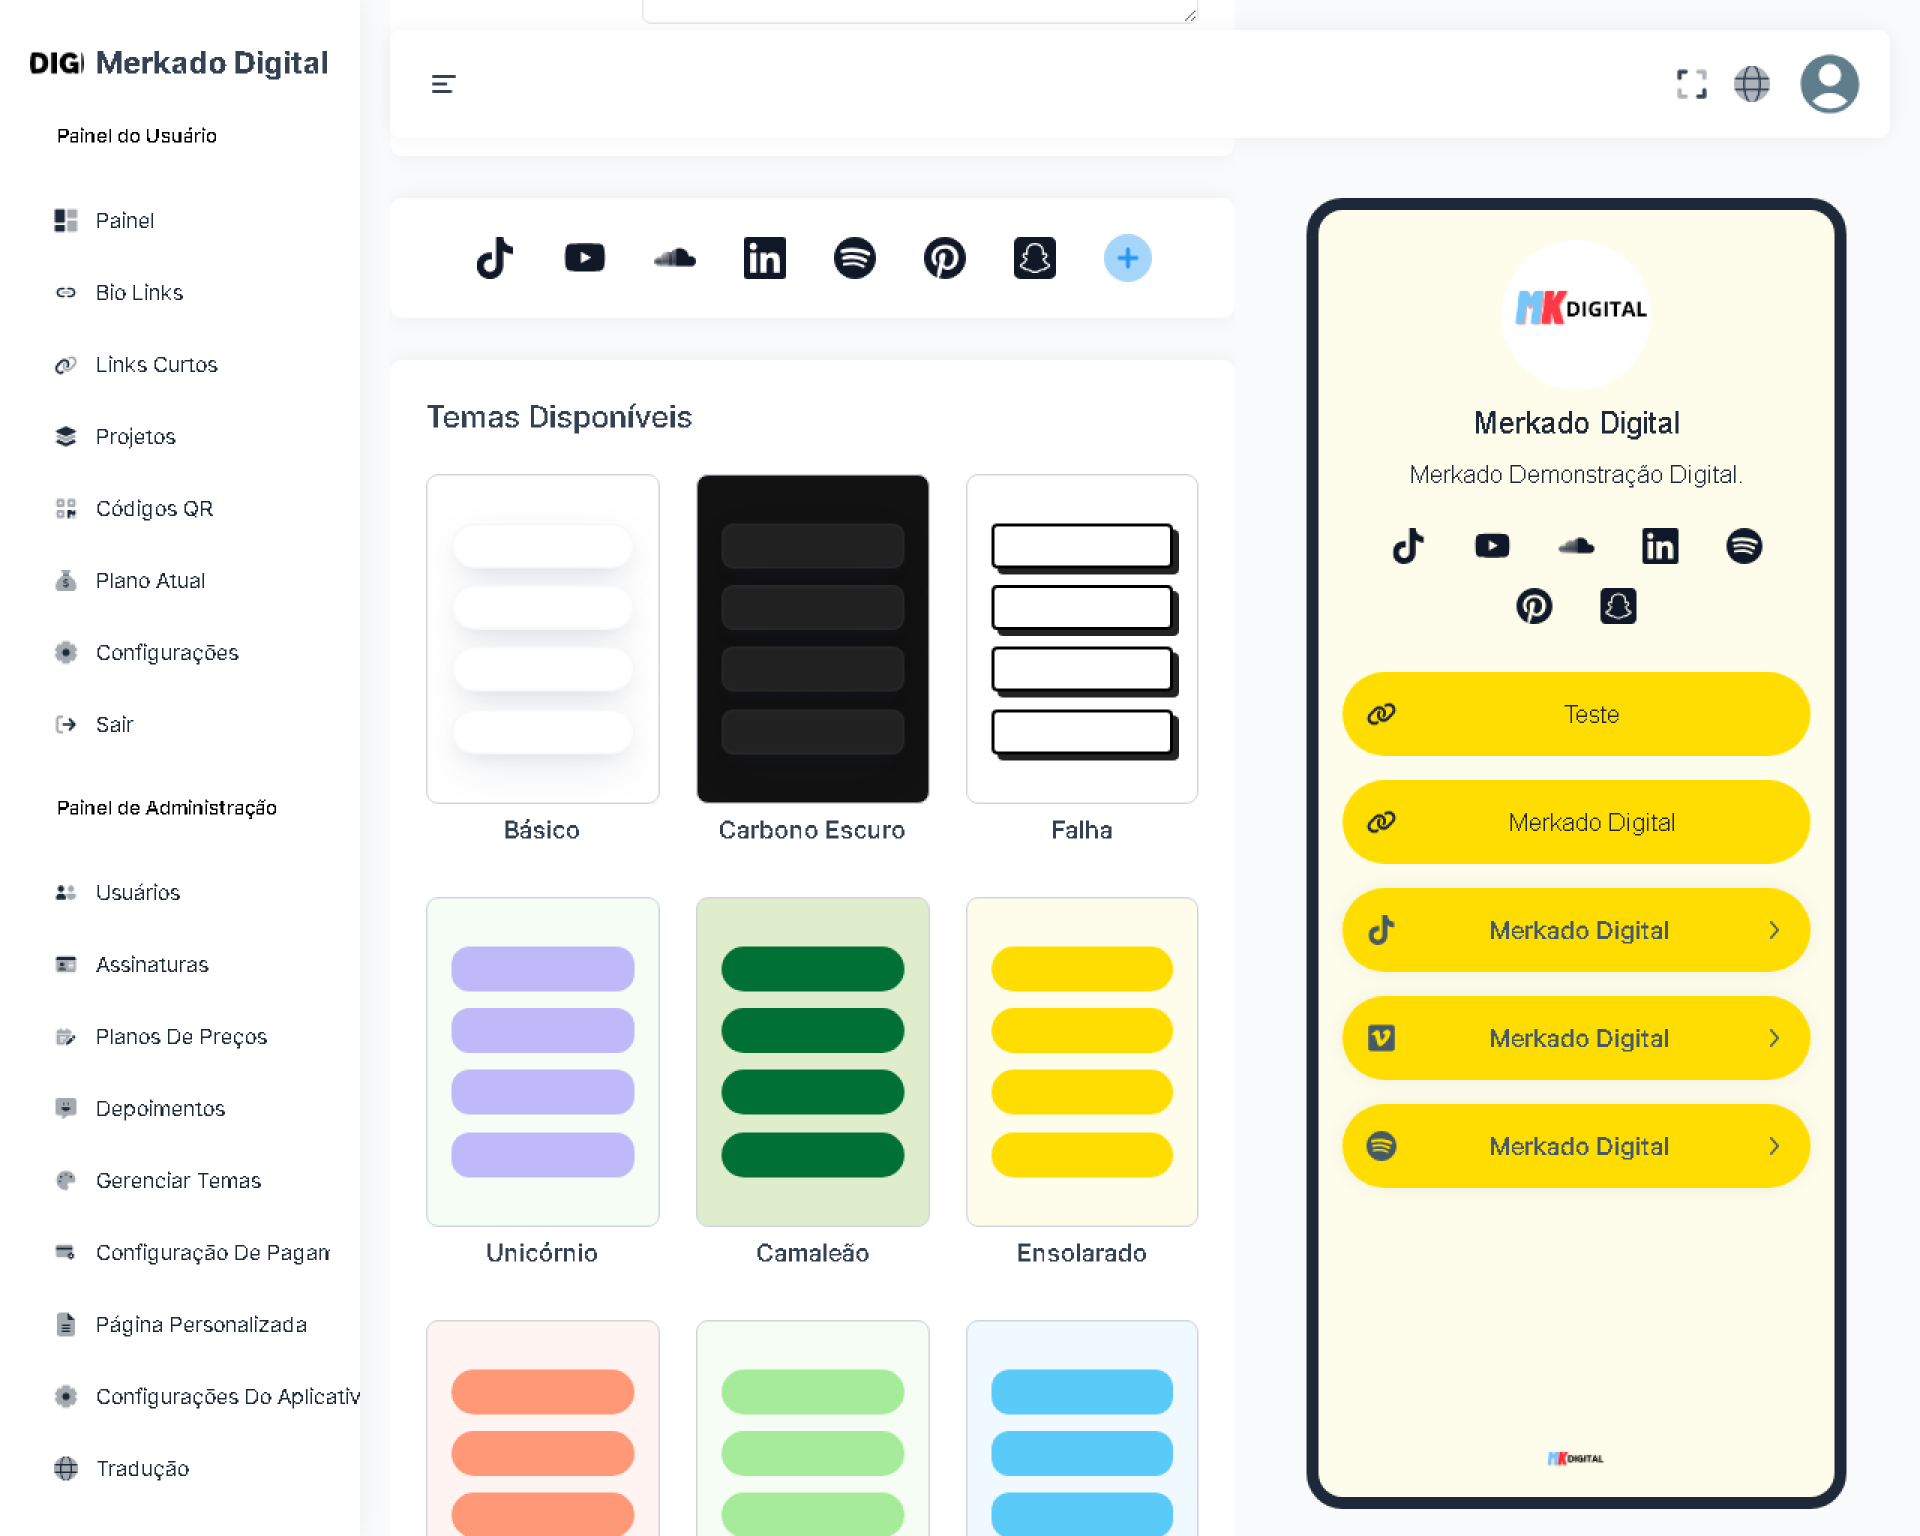Select the Ensolarado yellow theme
This screenshot has width=1920, height=1536.
click(1081, 1062)
